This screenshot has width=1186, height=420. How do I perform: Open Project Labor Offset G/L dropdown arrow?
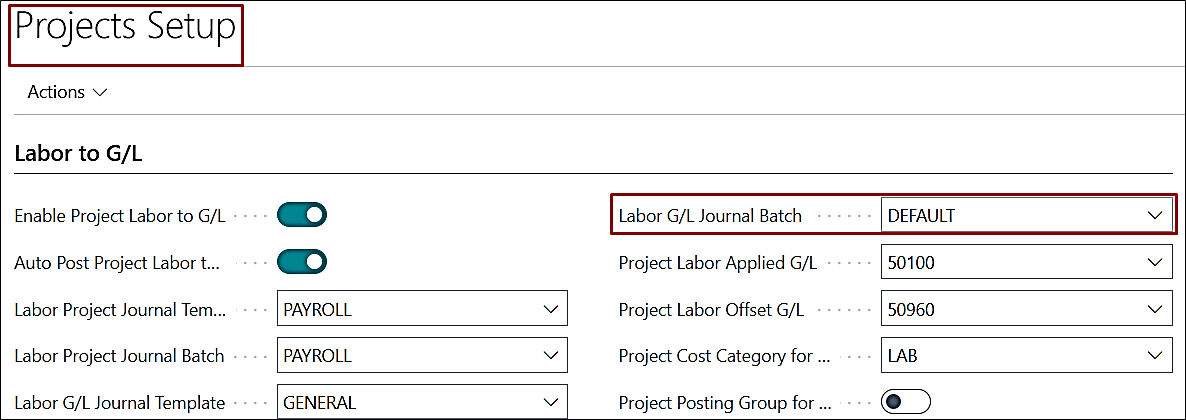pyautogui.click(x=1155, y=310)
